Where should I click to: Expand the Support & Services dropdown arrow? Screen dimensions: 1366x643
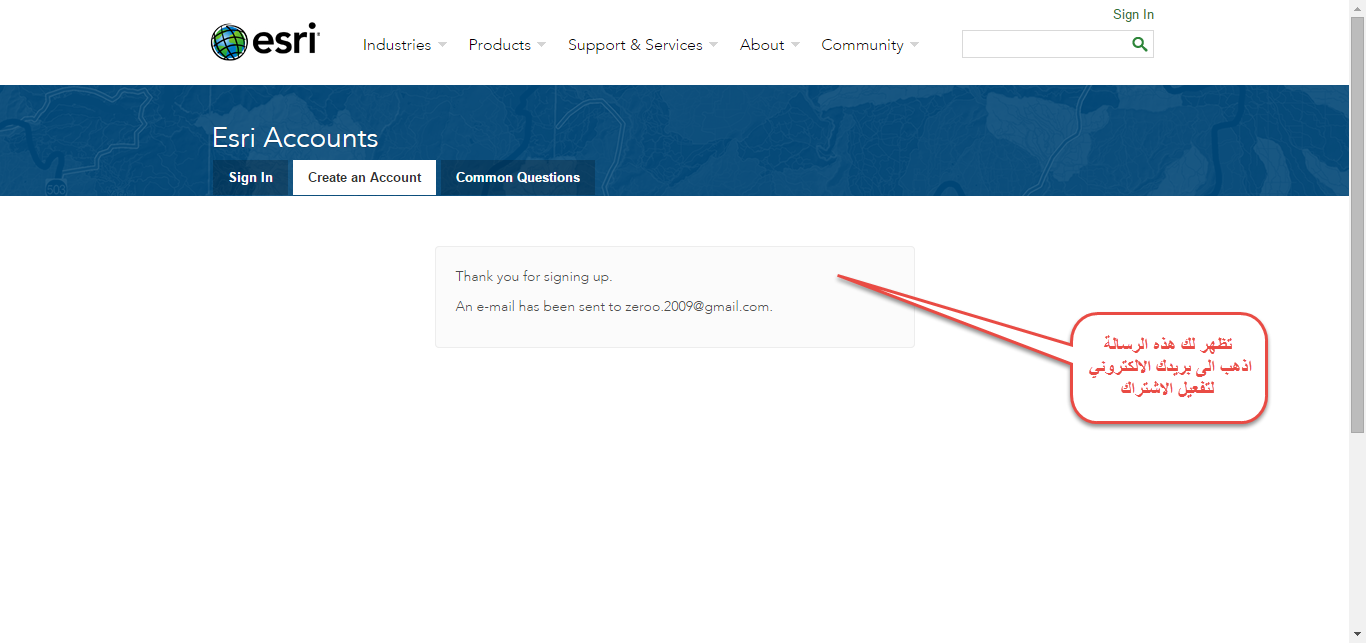(713, 45)
